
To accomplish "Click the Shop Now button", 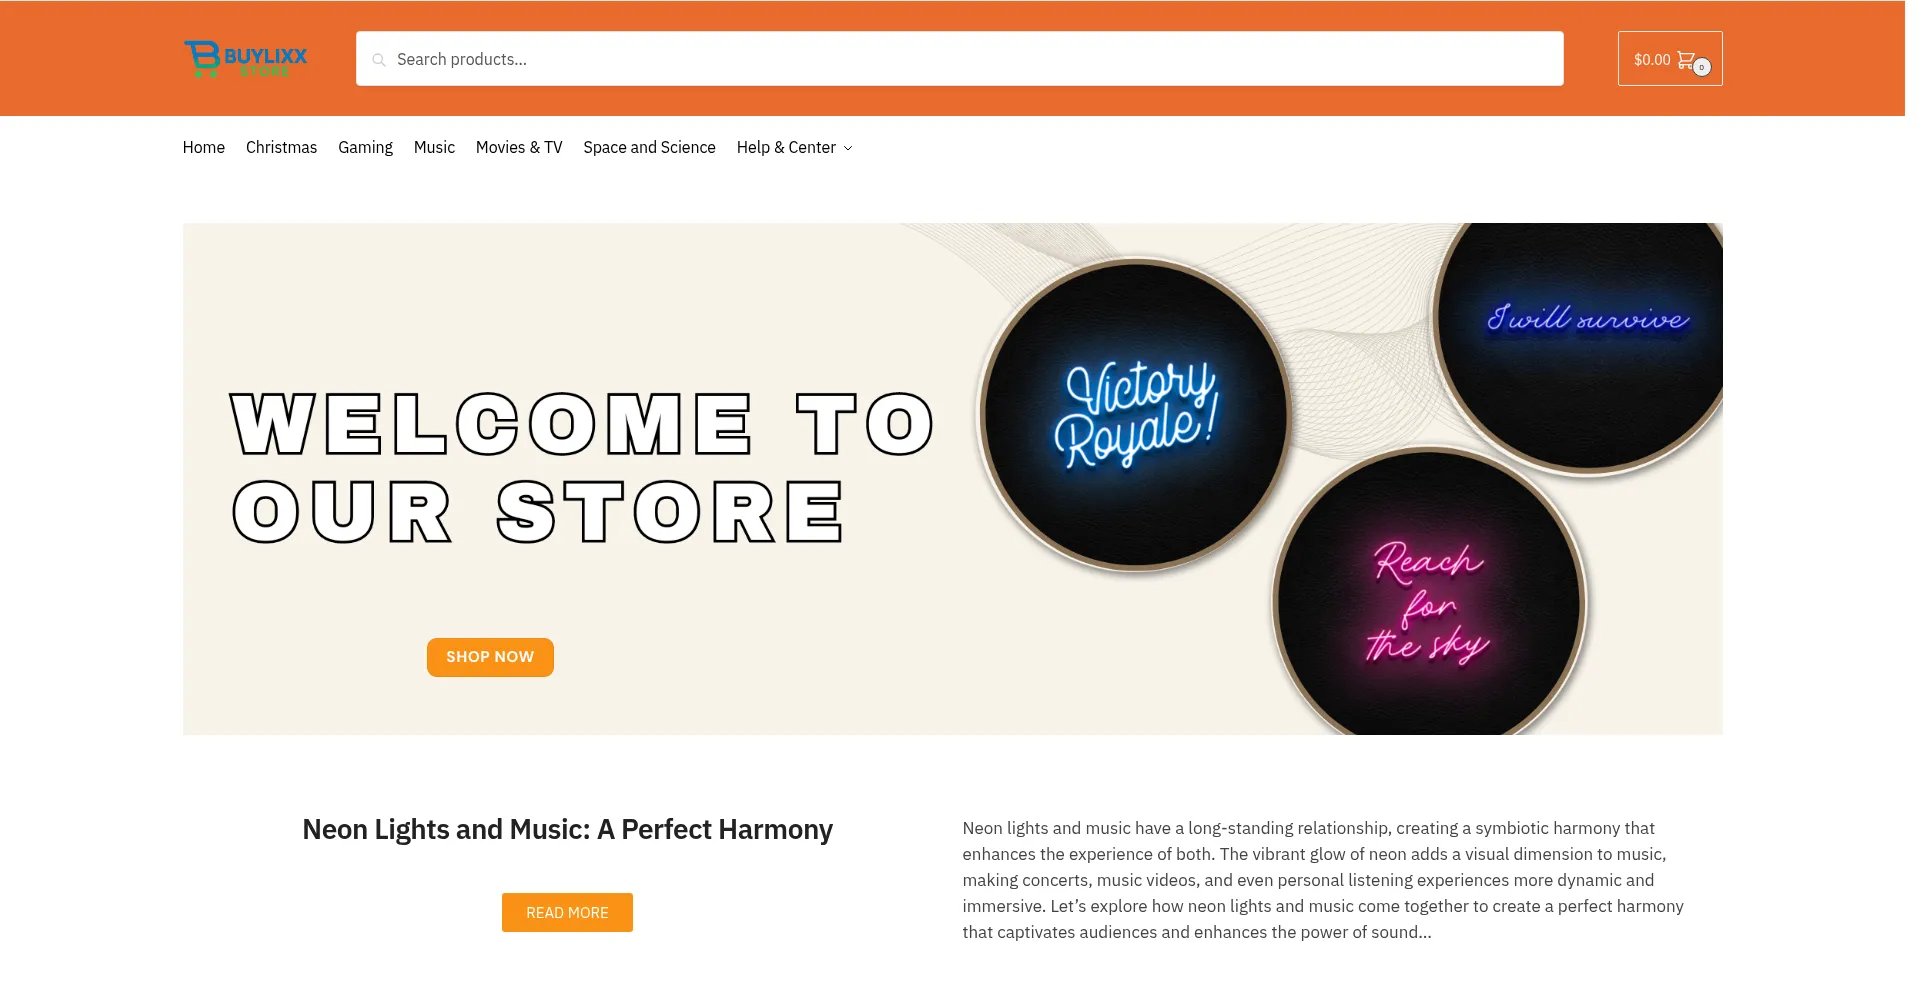I will click(490, 657).
